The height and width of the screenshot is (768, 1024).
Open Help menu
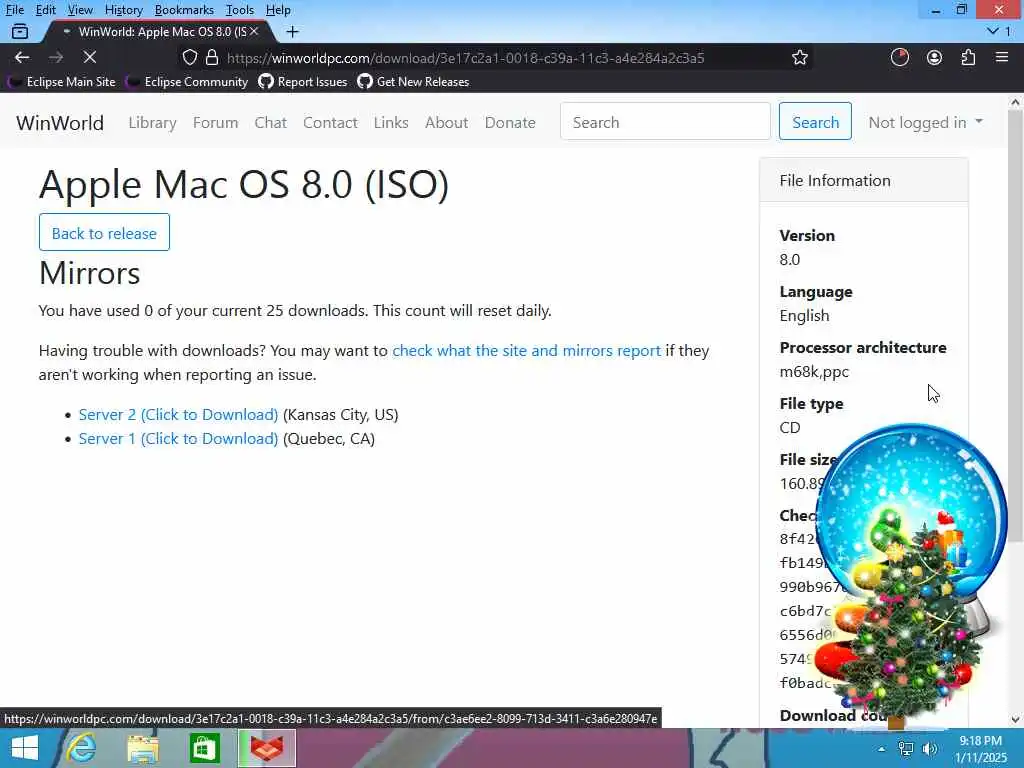(x=278, y=10)
